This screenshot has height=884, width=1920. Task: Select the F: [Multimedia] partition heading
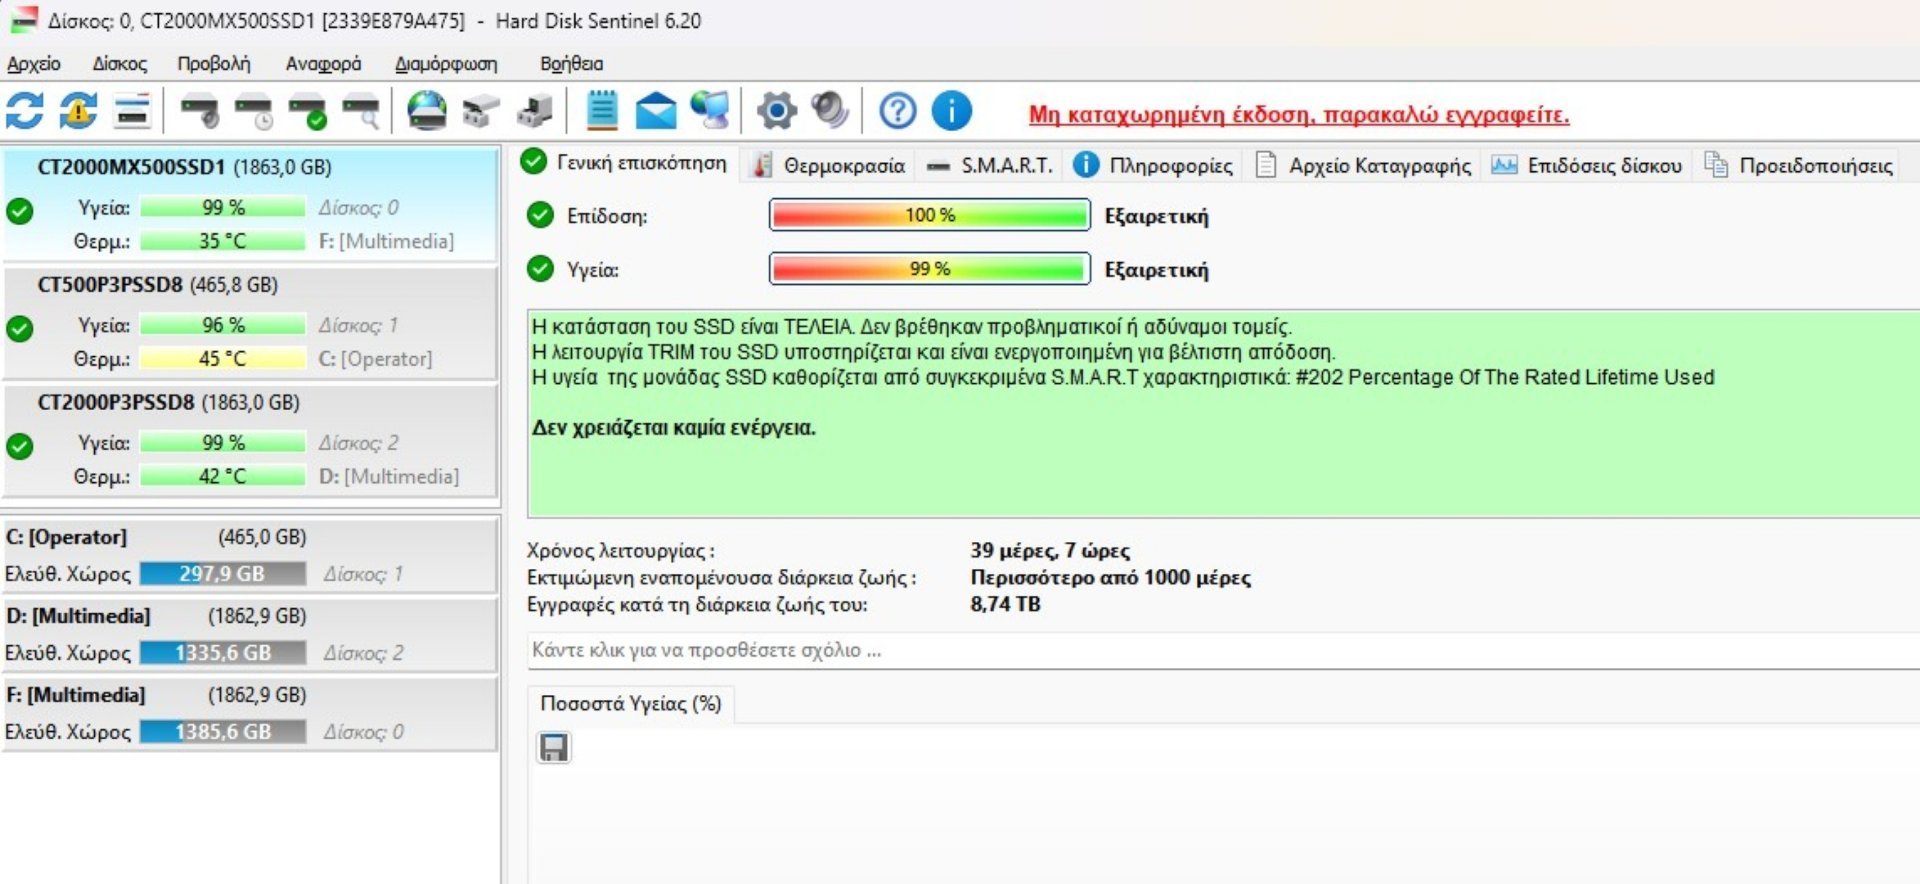pyautogui.click(x=75, y=695)
